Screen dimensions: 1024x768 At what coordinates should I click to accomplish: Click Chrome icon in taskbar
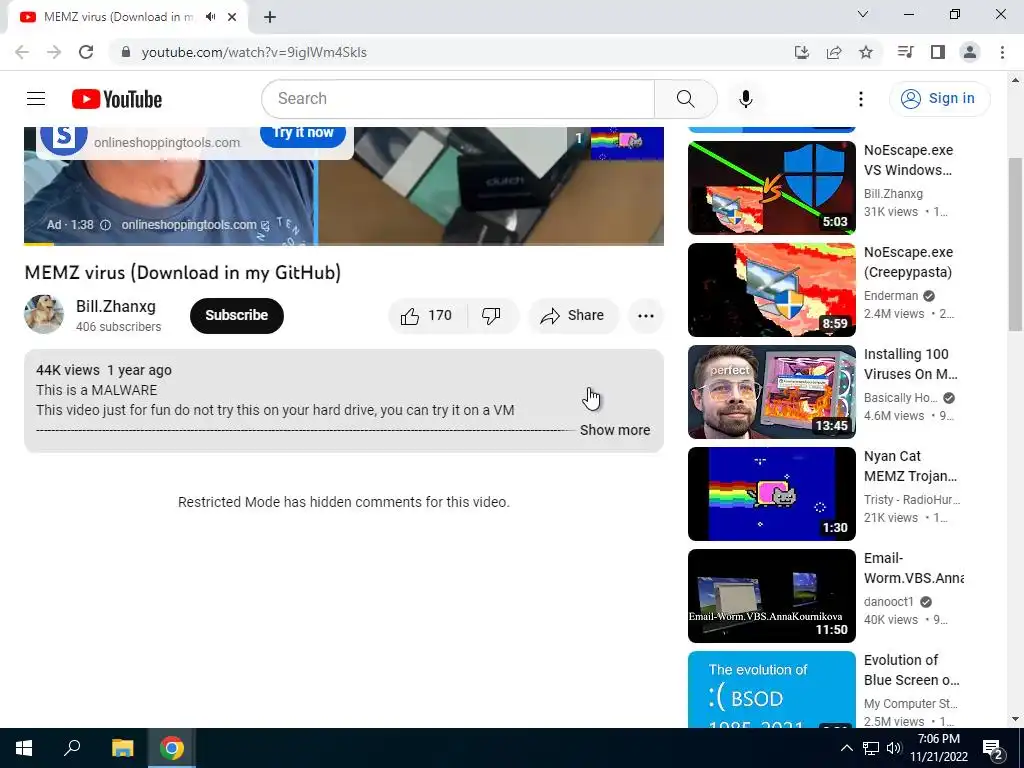172,748
